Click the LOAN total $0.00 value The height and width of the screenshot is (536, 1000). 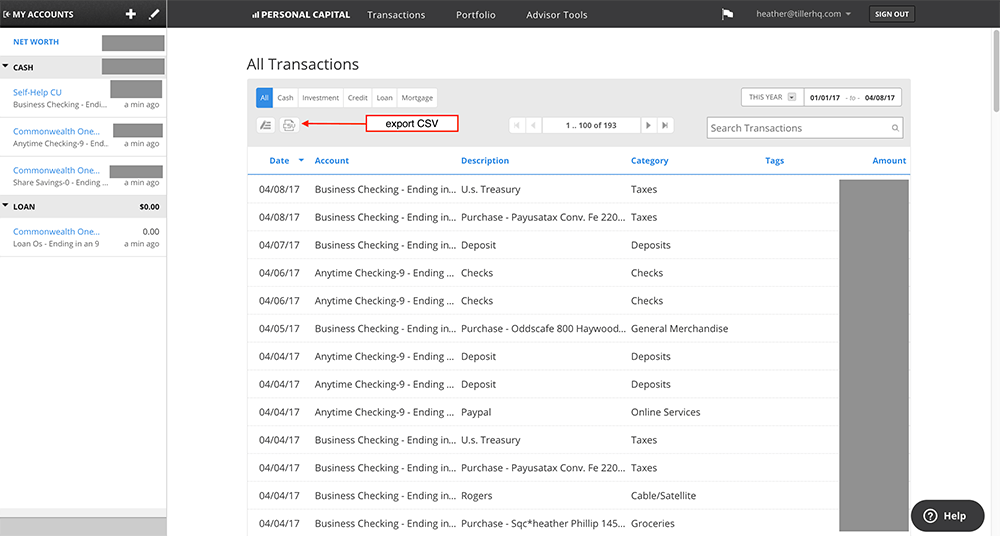click(149, 207)
